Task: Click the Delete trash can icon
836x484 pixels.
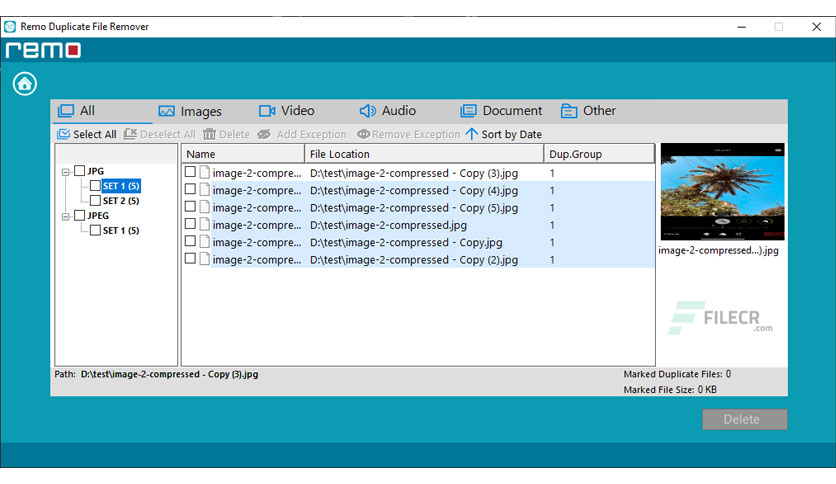Action: pyautogui.click(x=210, y=134)
